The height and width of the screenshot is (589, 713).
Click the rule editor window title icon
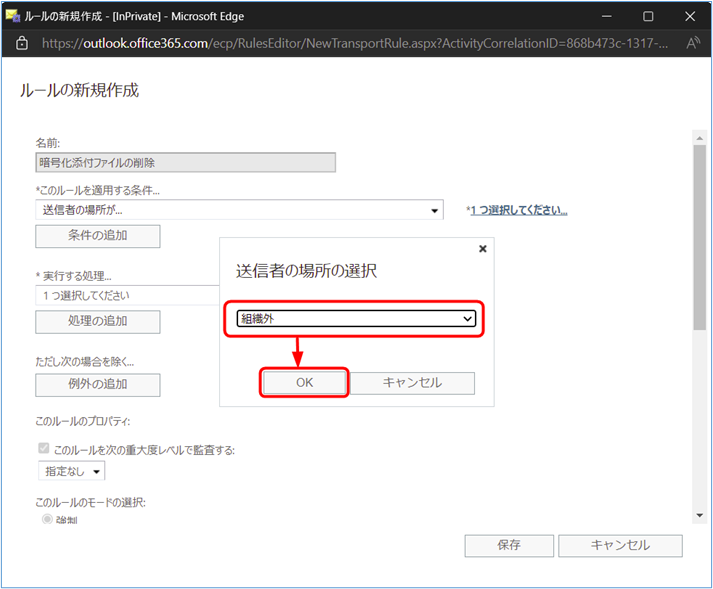pyautogui.click(x=13, y=16)
